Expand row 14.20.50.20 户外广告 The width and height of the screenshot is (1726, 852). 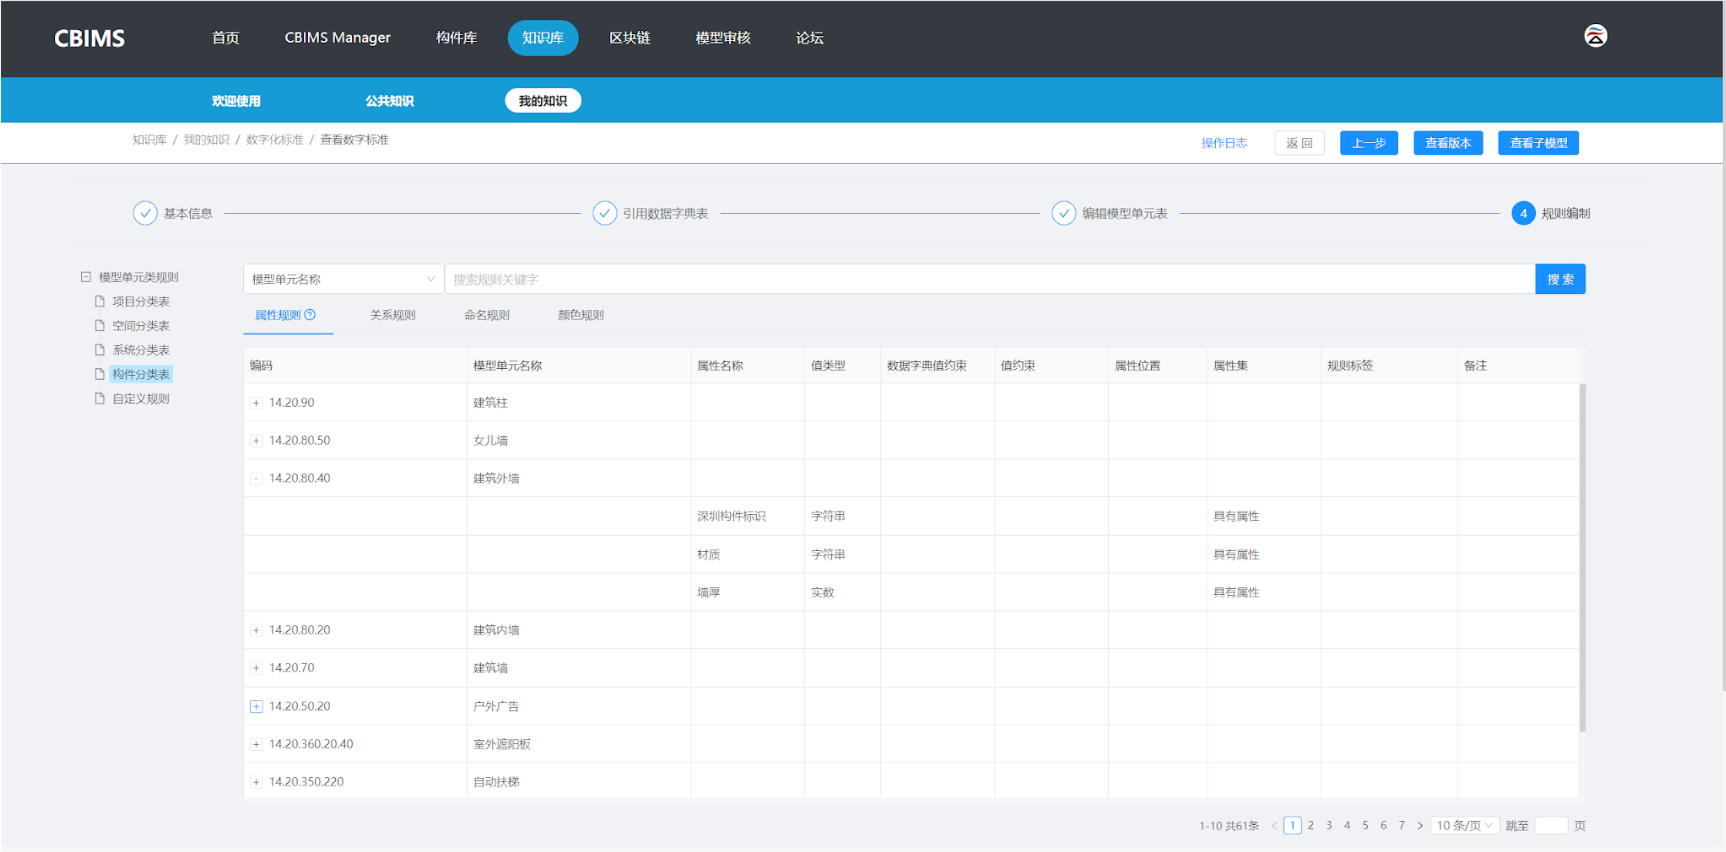pos(256,706)
